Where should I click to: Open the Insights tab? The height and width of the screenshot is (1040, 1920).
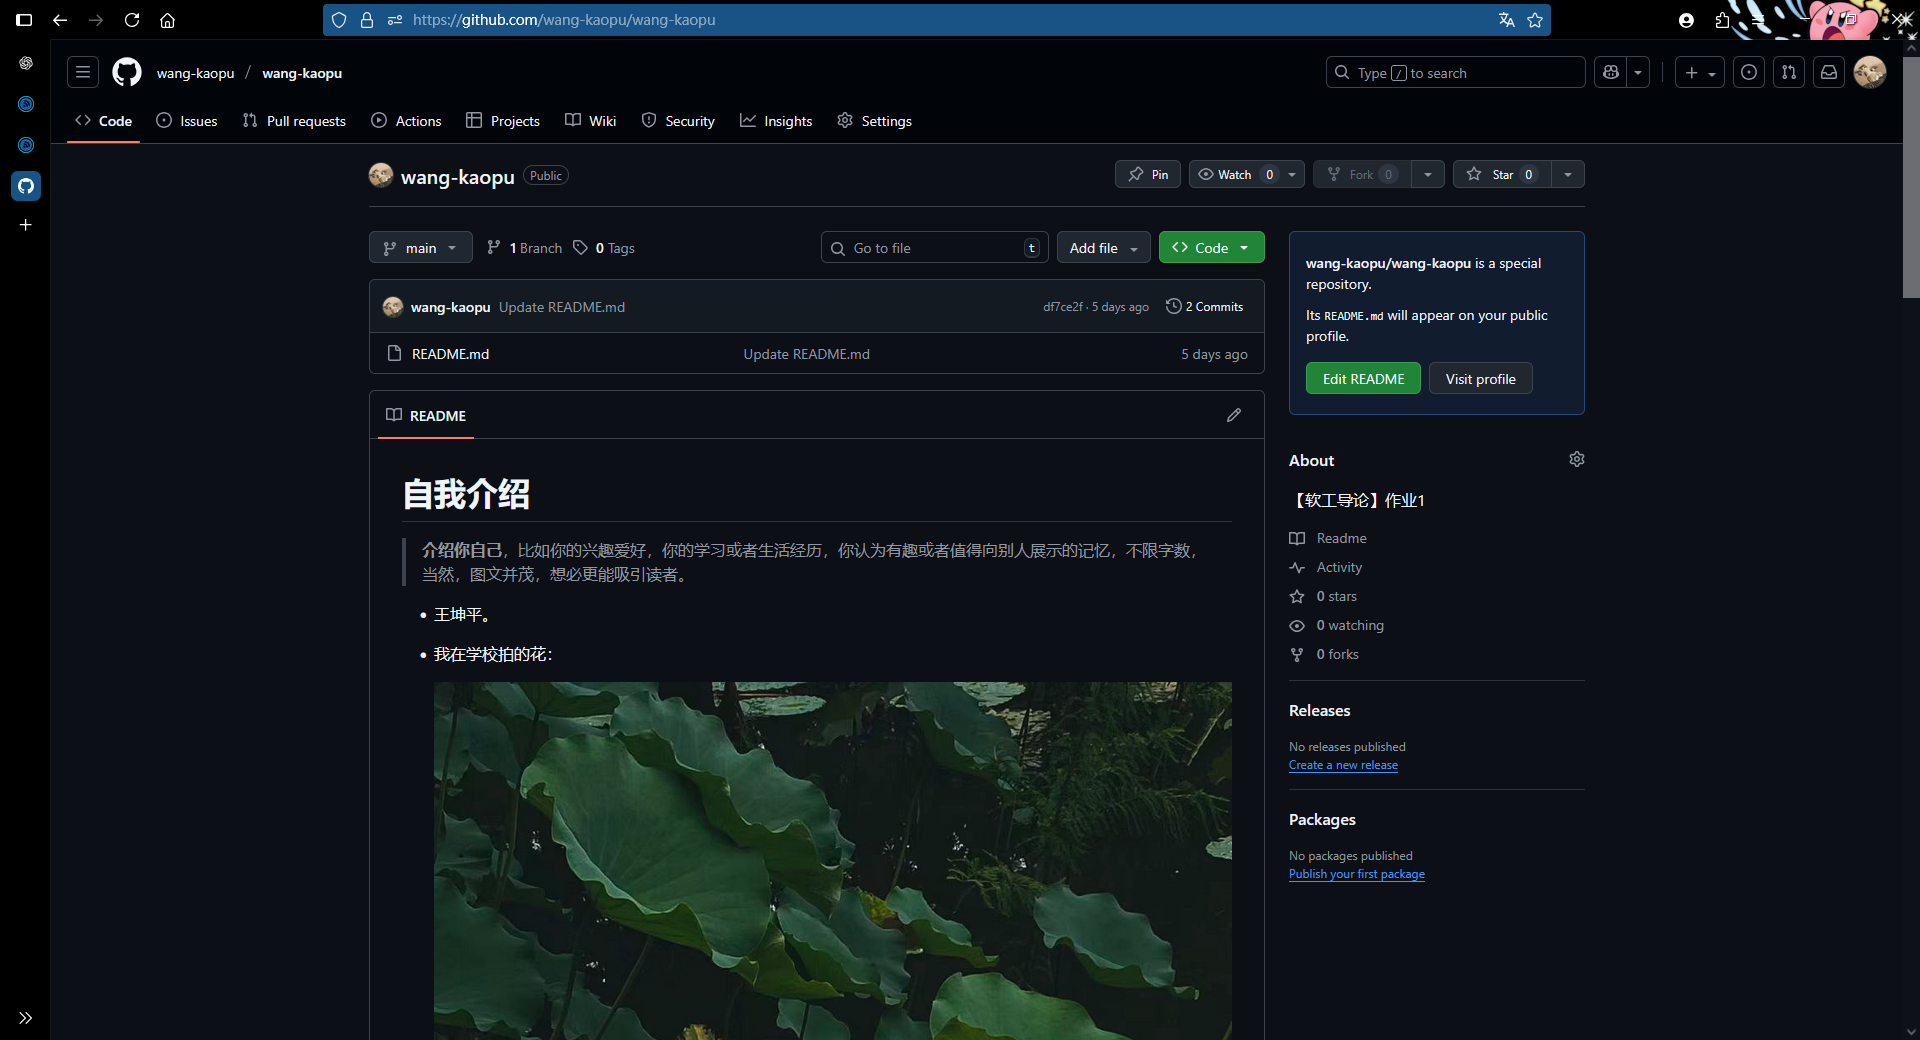776,121
